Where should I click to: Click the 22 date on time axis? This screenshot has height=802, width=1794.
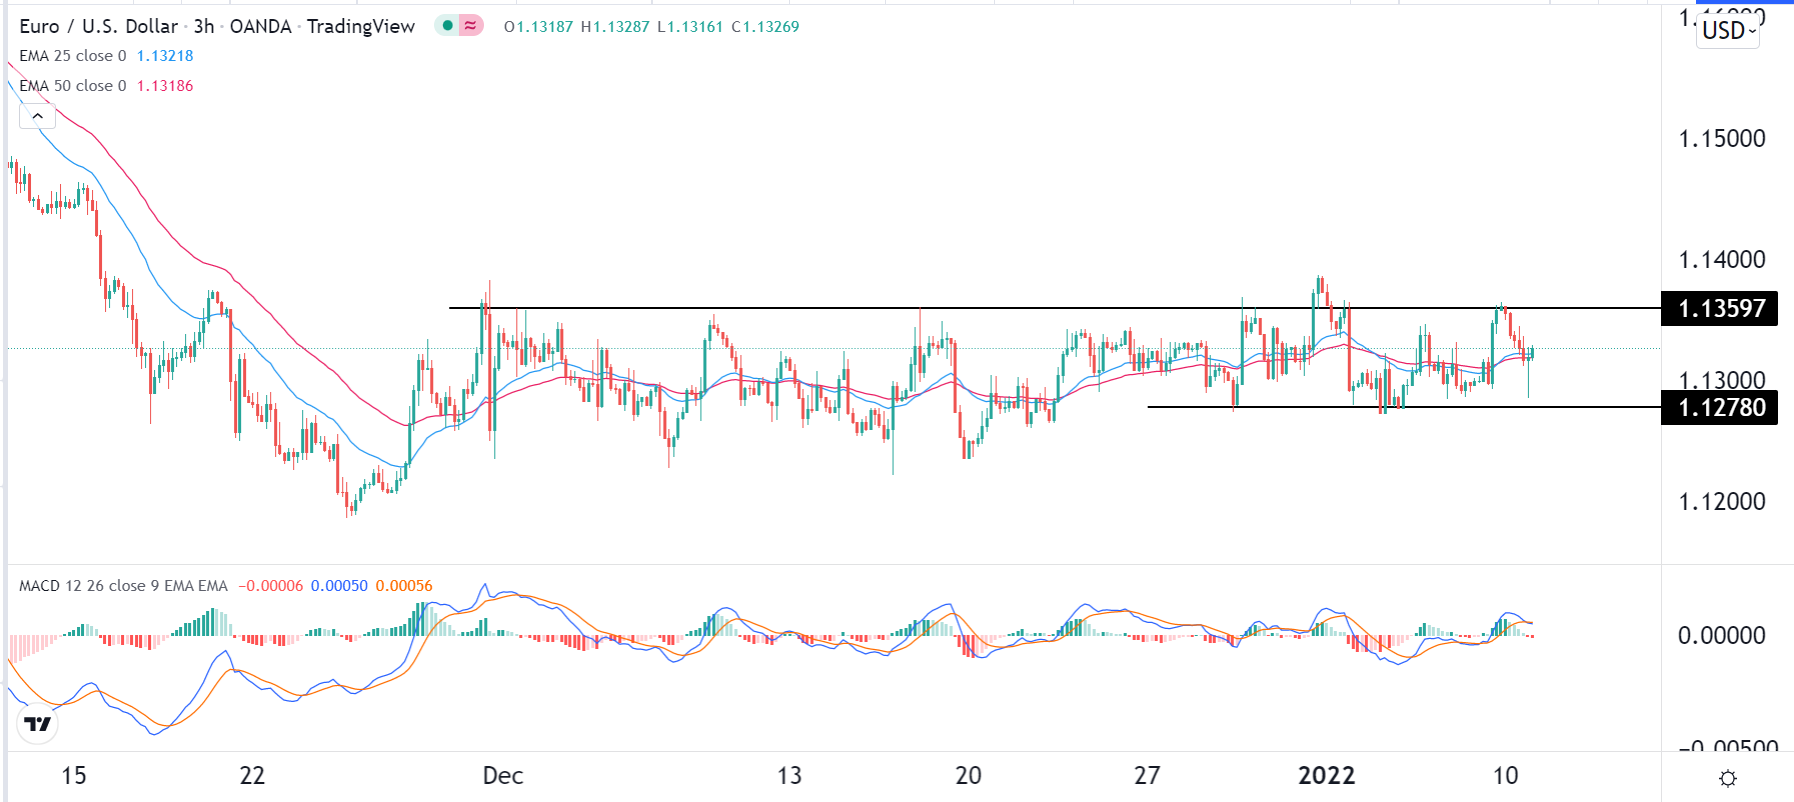pyautogui.click(x=252, y=776)
